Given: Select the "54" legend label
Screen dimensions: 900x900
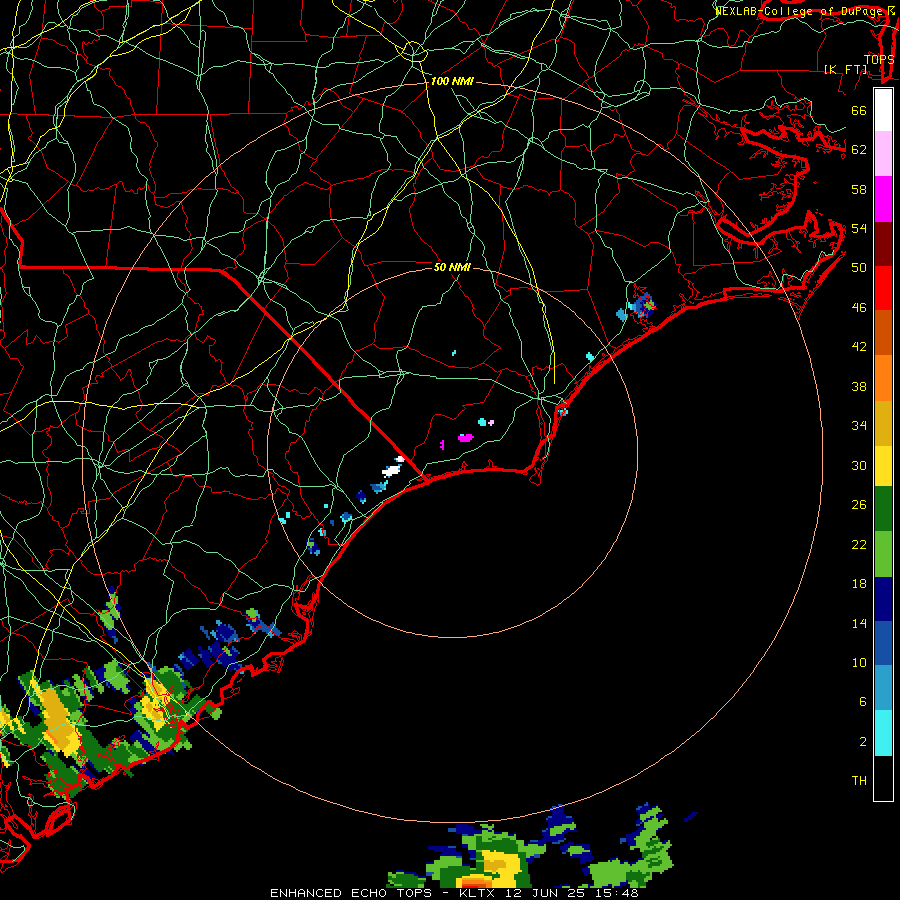Looking at the screenshot, I should (859, 228).
